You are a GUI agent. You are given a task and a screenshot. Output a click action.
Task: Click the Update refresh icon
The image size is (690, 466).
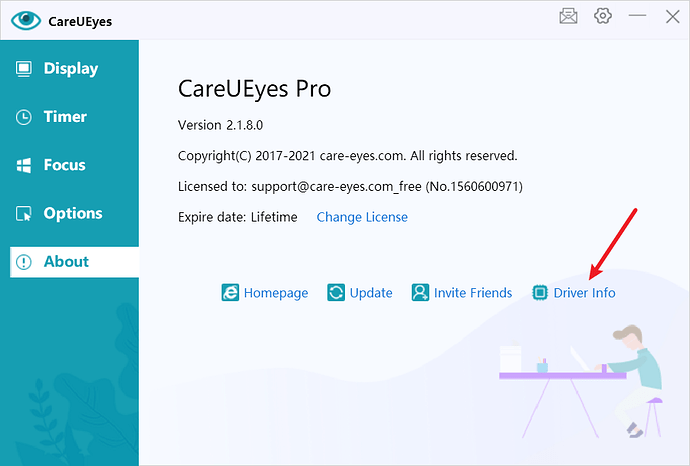coord(336,293)
